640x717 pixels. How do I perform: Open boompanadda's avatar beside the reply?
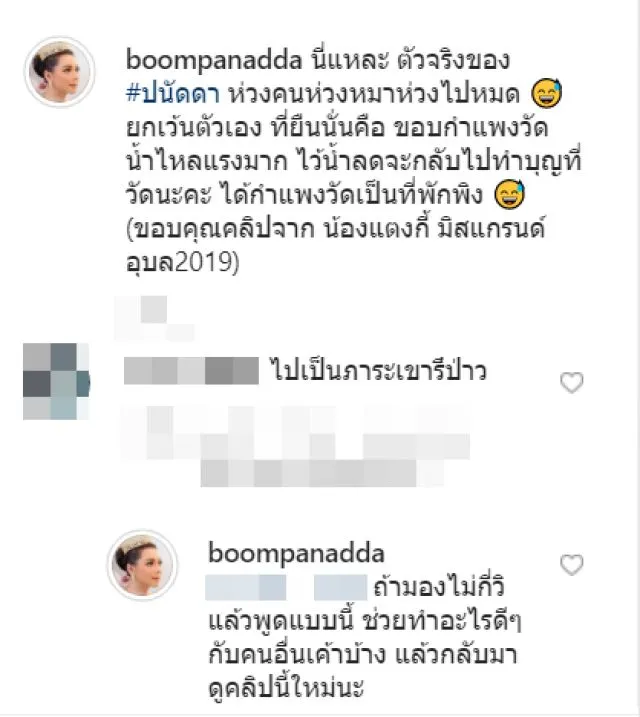142,565
